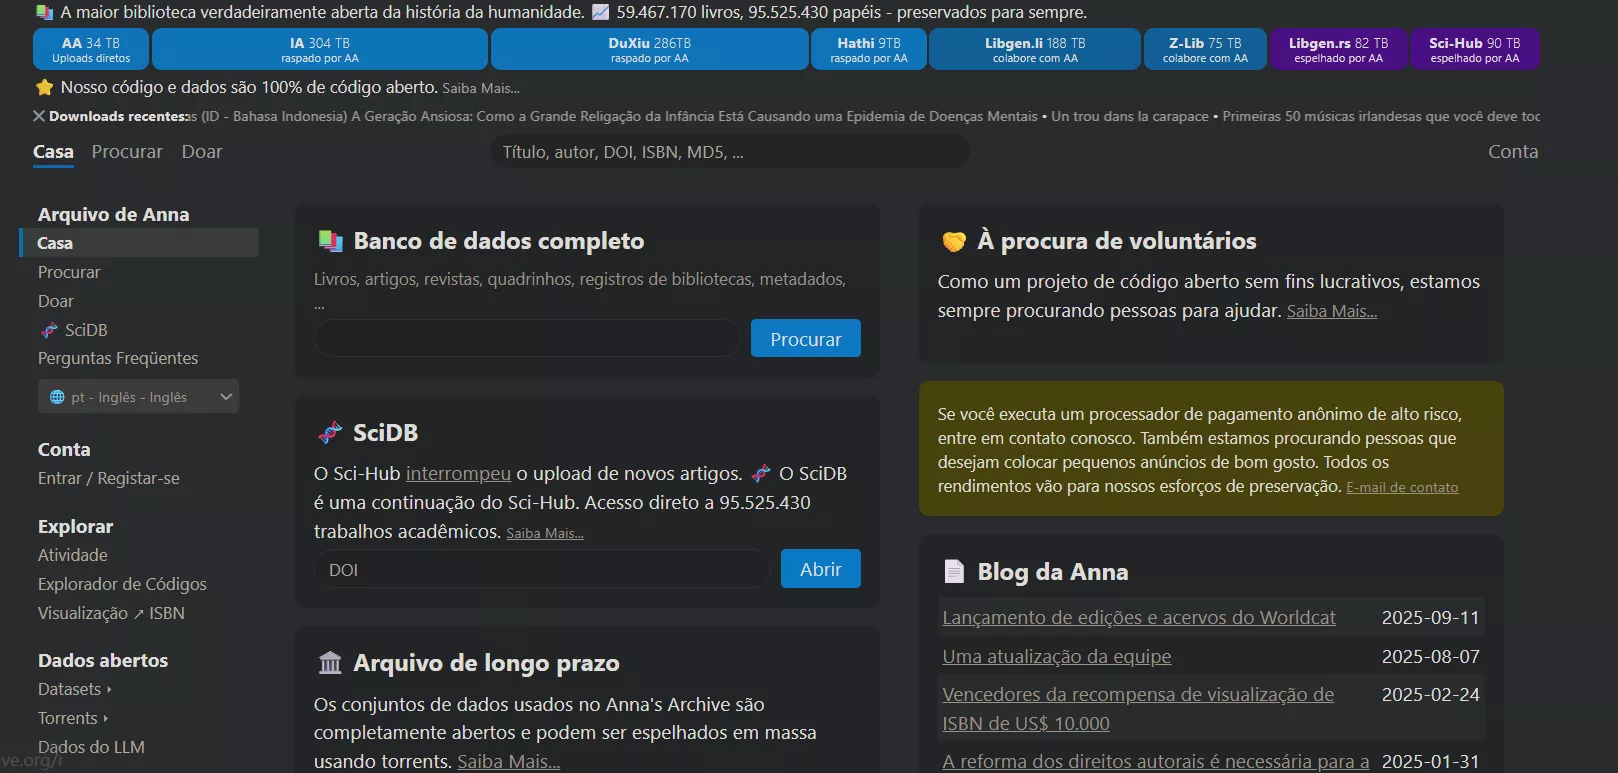1618x773 pixels.
Task: Open the Procurar top navigation tab
Action: [127, 152]
